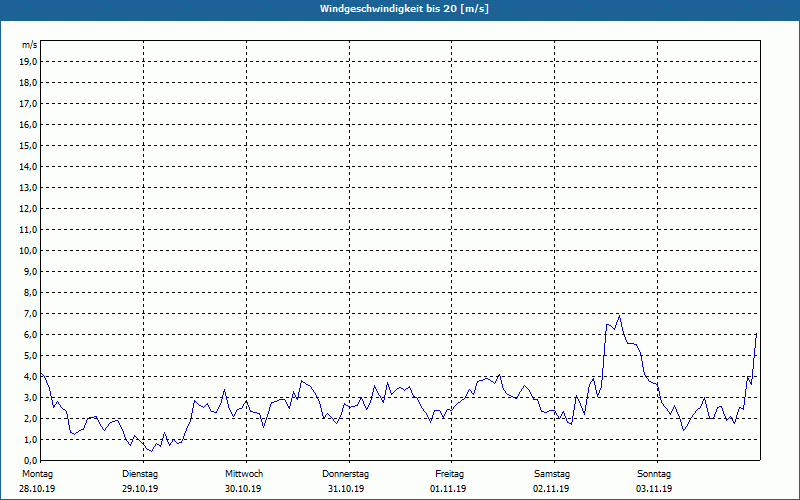The height and width of the screenshot is (500, 800).
Task: Click the 7,0 value on the y-axis
Action: [x=29, y=313]
